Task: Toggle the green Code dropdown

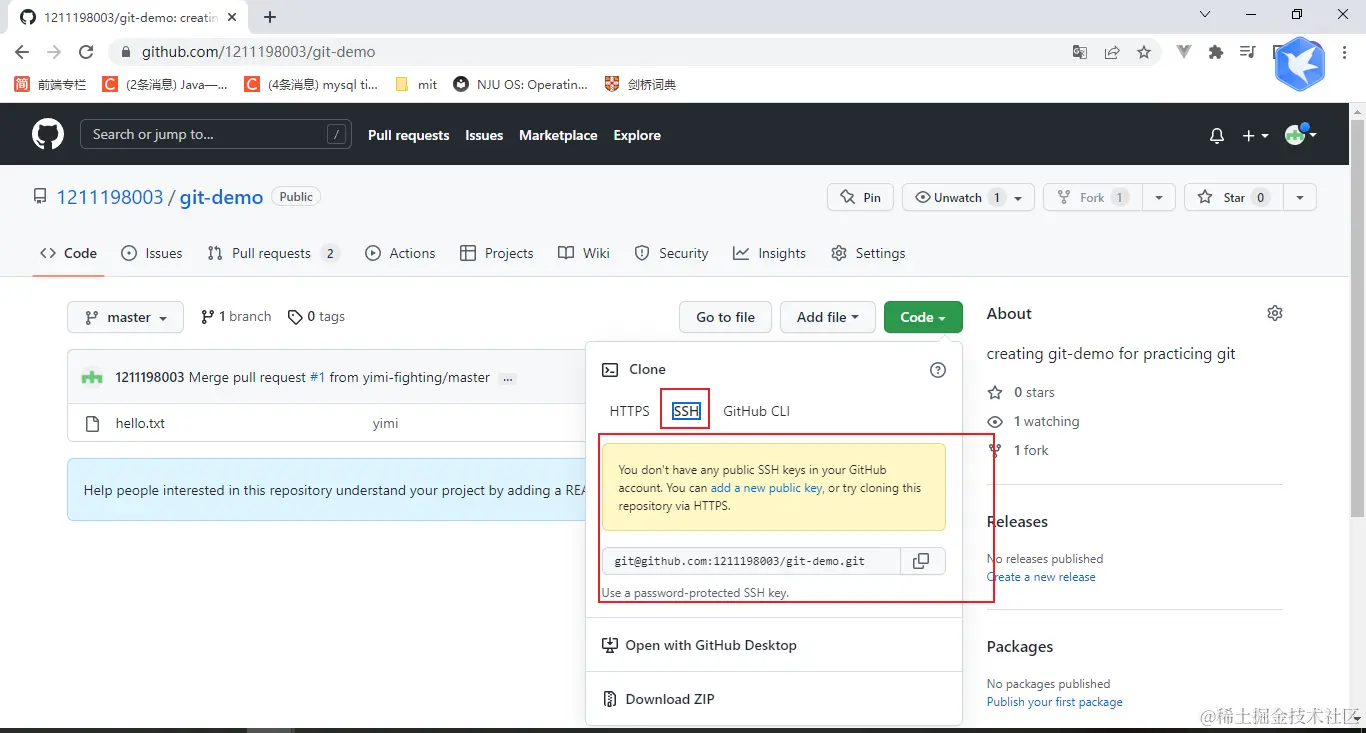Action: 923,317
